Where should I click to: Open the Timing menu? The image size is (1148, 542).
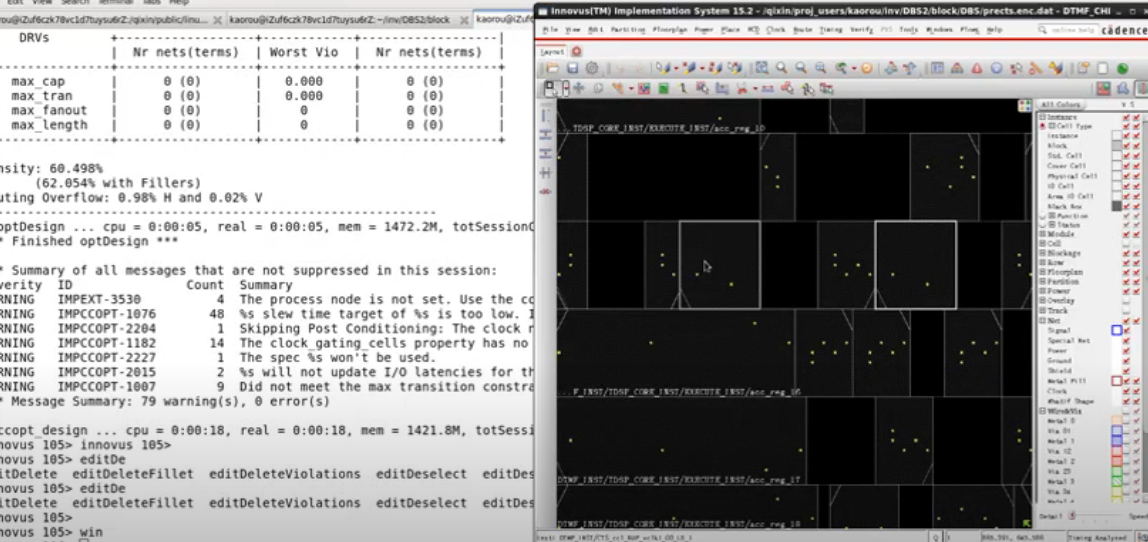click(831, 30)
